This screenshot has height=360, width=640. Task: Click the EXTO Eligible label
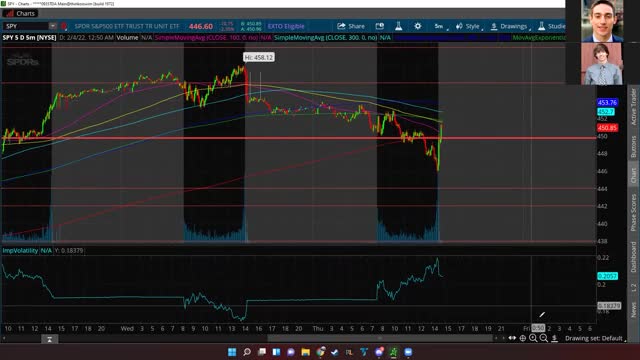tap(286, 26)
